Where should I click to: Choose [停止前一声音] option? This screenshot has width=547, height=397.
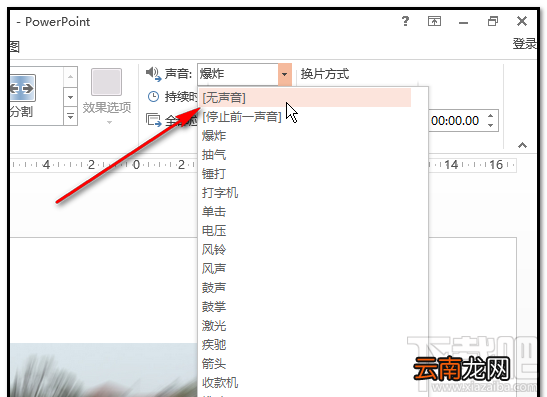(306, 117)
